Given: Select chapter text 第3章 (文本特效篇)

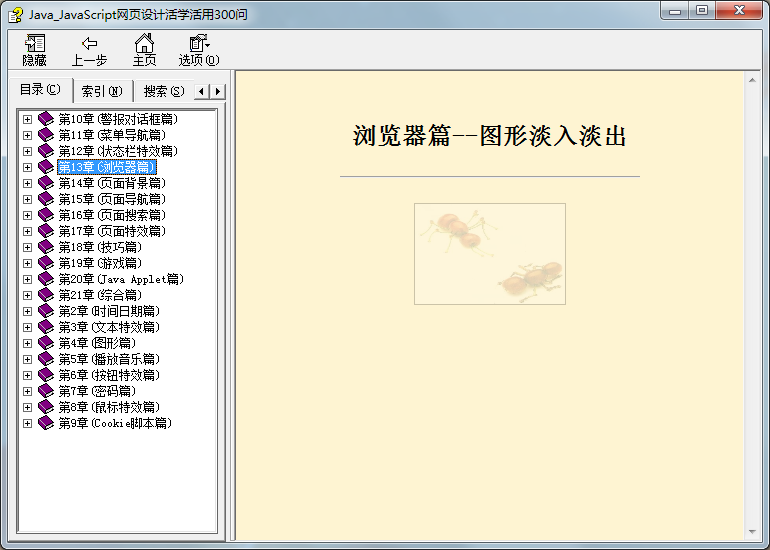Looking at the screenshot, I should [110, 327].
